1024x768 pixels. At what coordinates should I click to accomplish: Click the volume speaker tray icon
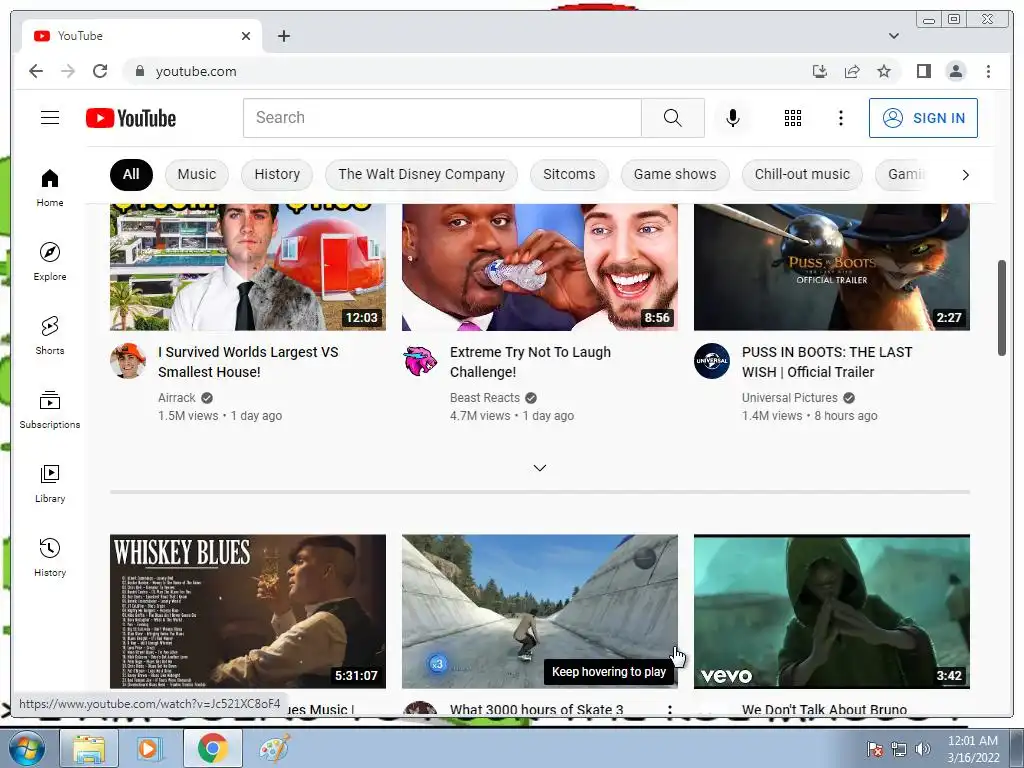click(922, 749)
